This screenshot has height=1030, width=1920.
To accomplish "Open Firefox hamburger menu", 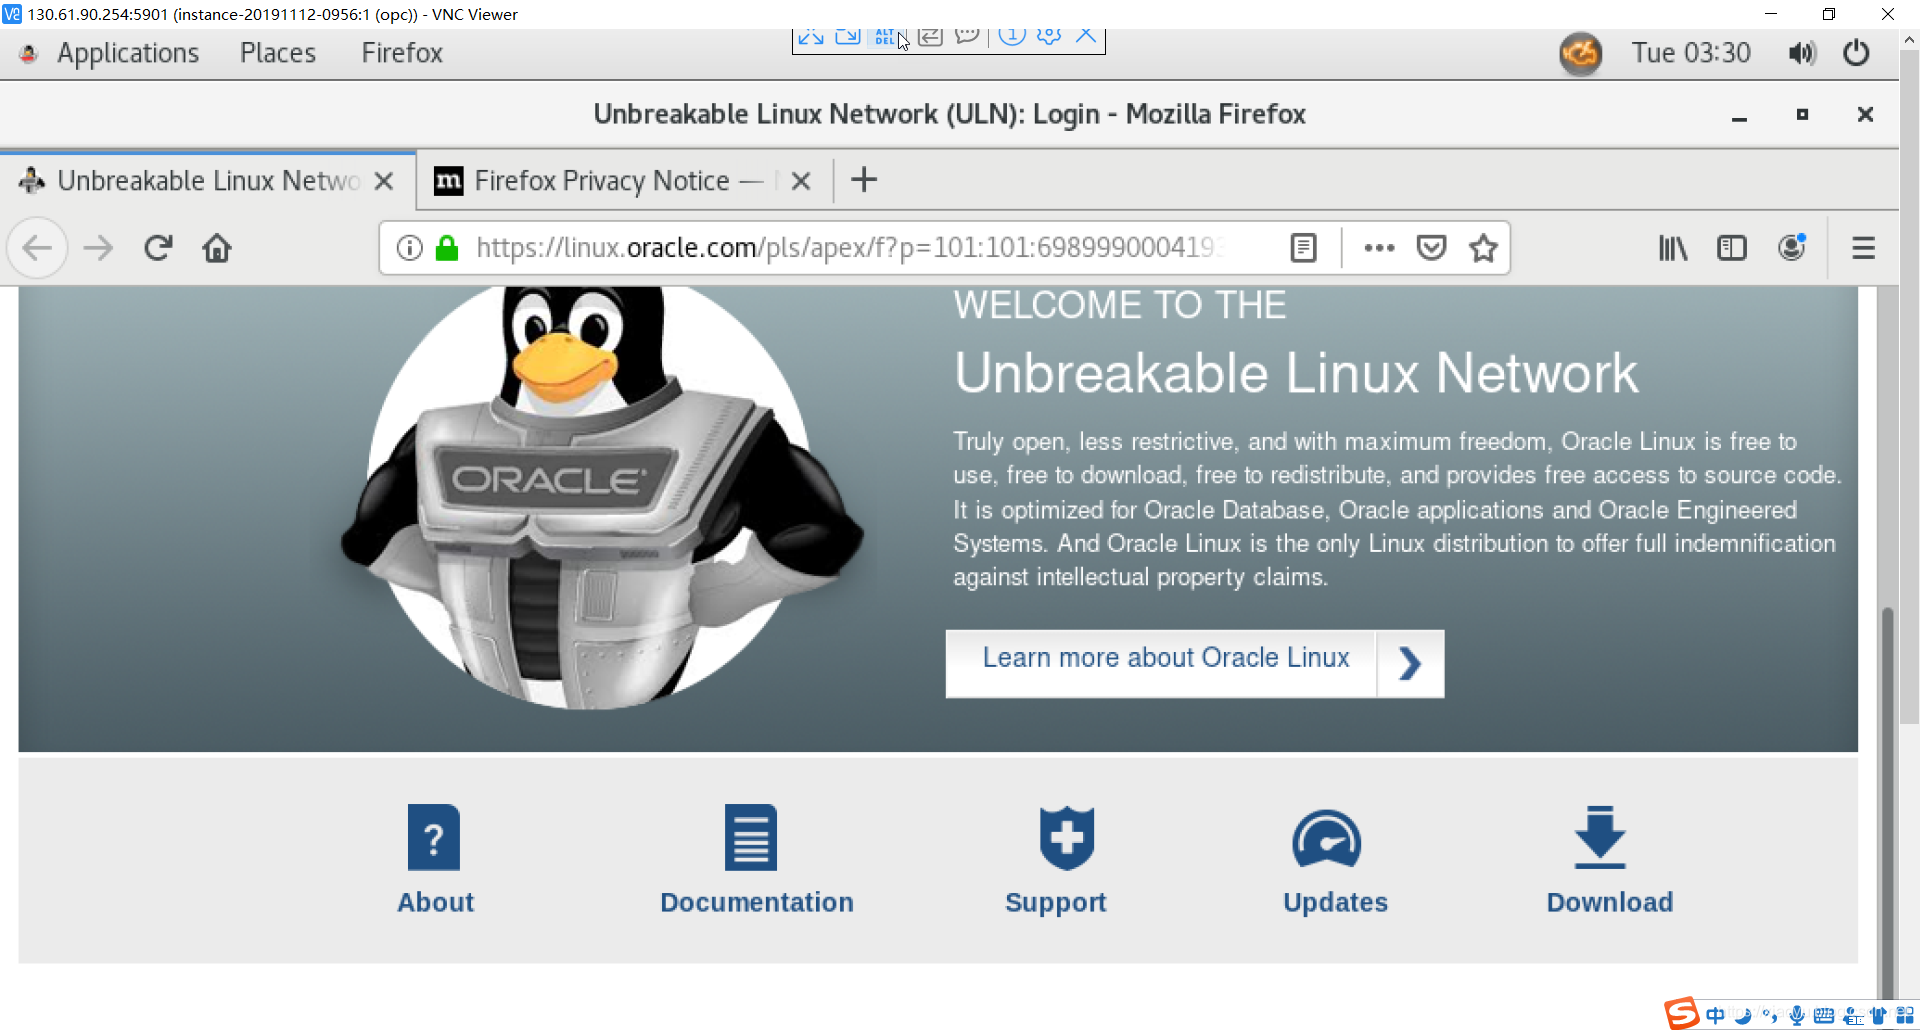I will (1863, 248).
